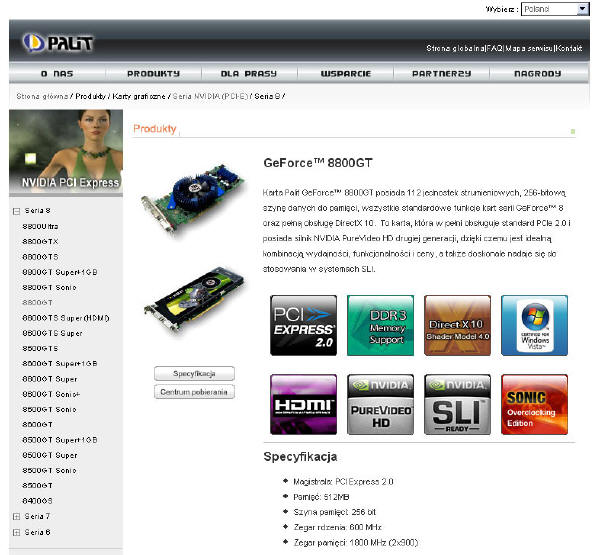Click the Sonic Overclocking Edition badge

click(x=534, y=404)
